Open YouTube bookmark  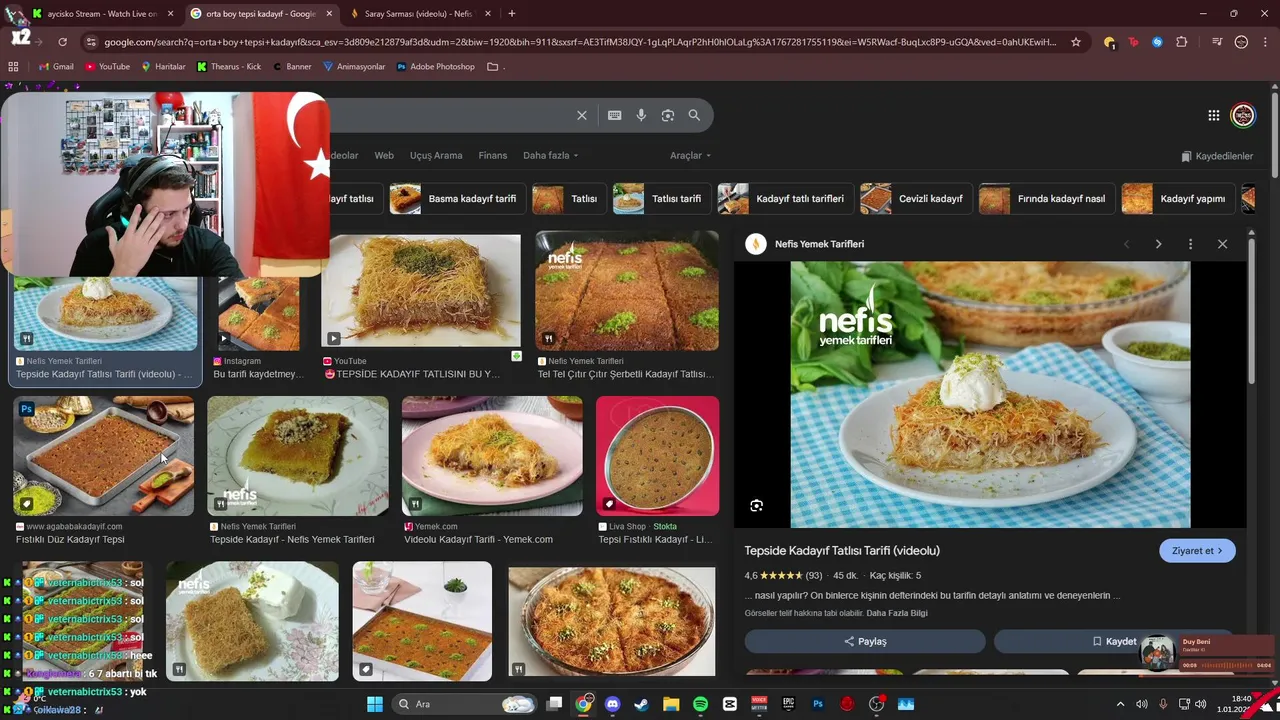108,67
